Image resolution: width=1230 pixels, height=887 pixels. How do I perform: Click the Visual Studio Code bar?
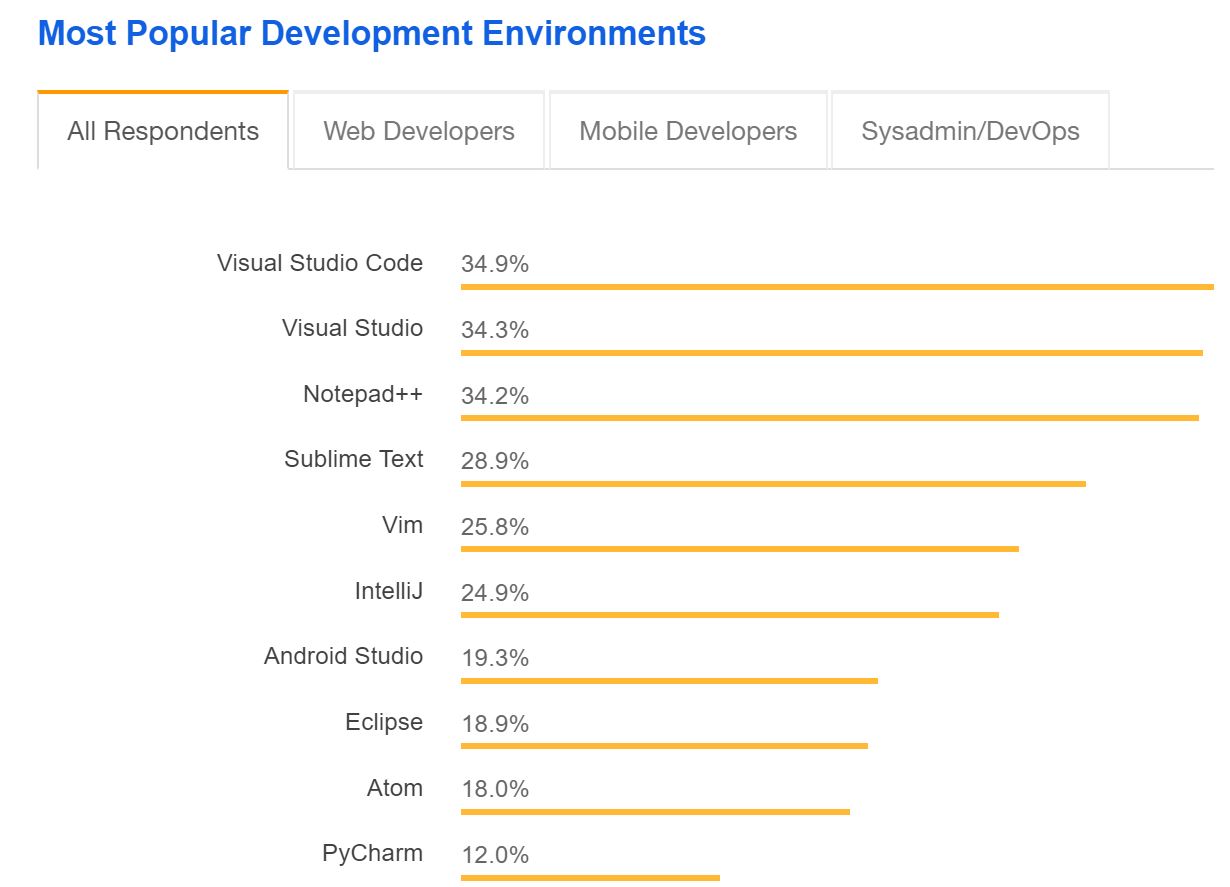(x=836, y=287)
